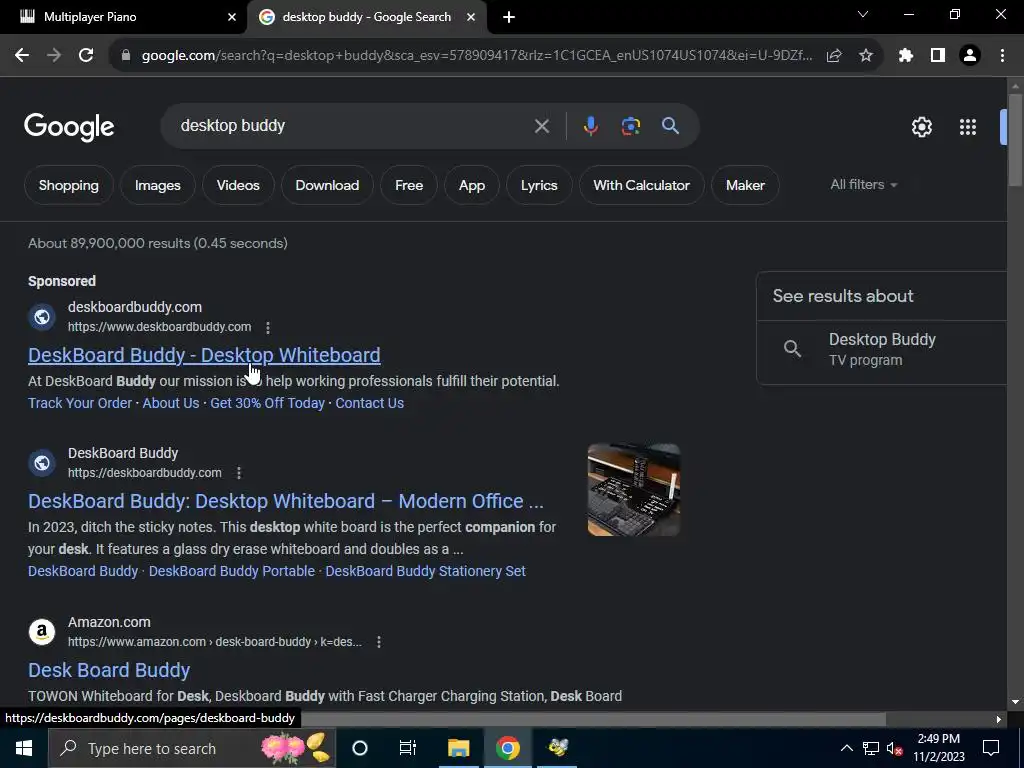Open the DeskBoard Buddy Stationery Set link

(x=425, y=571)
